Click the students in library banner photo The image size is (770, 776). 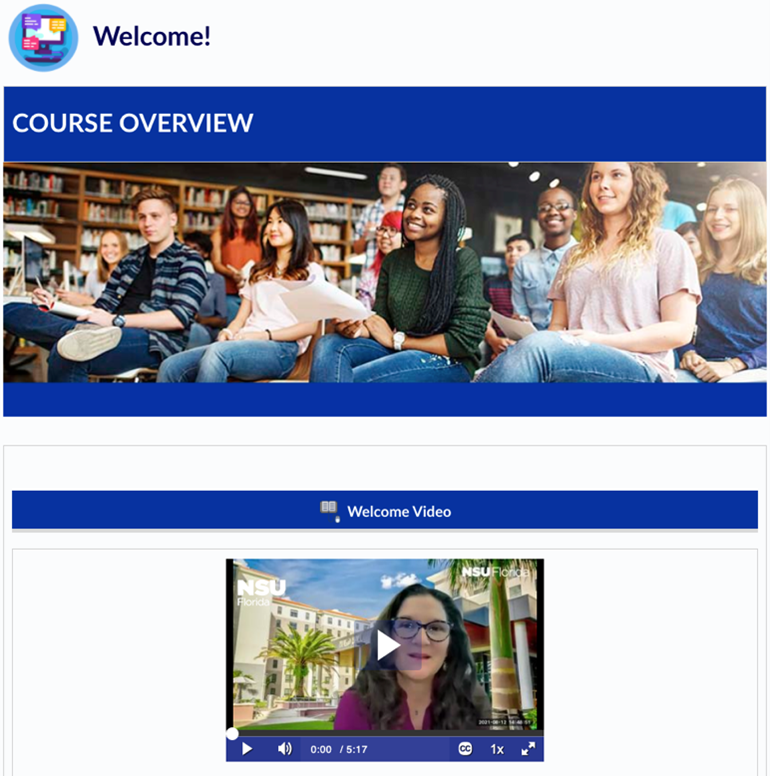coord(385,272)
